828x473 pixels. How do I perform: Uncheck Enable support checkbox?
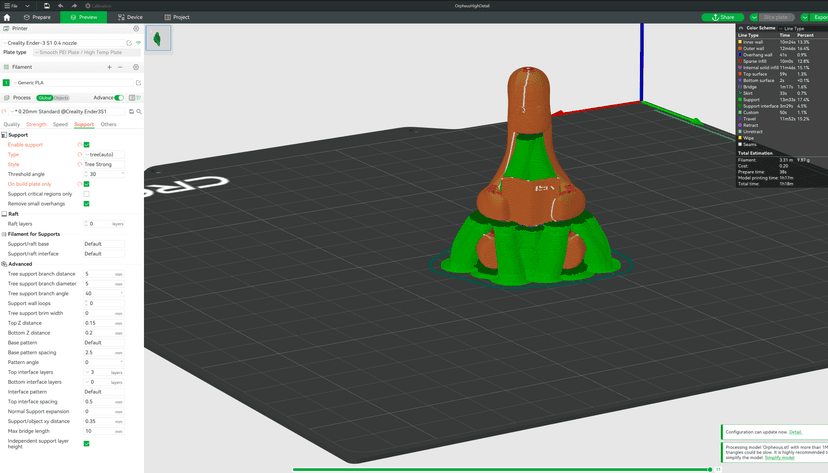[87, 145]
